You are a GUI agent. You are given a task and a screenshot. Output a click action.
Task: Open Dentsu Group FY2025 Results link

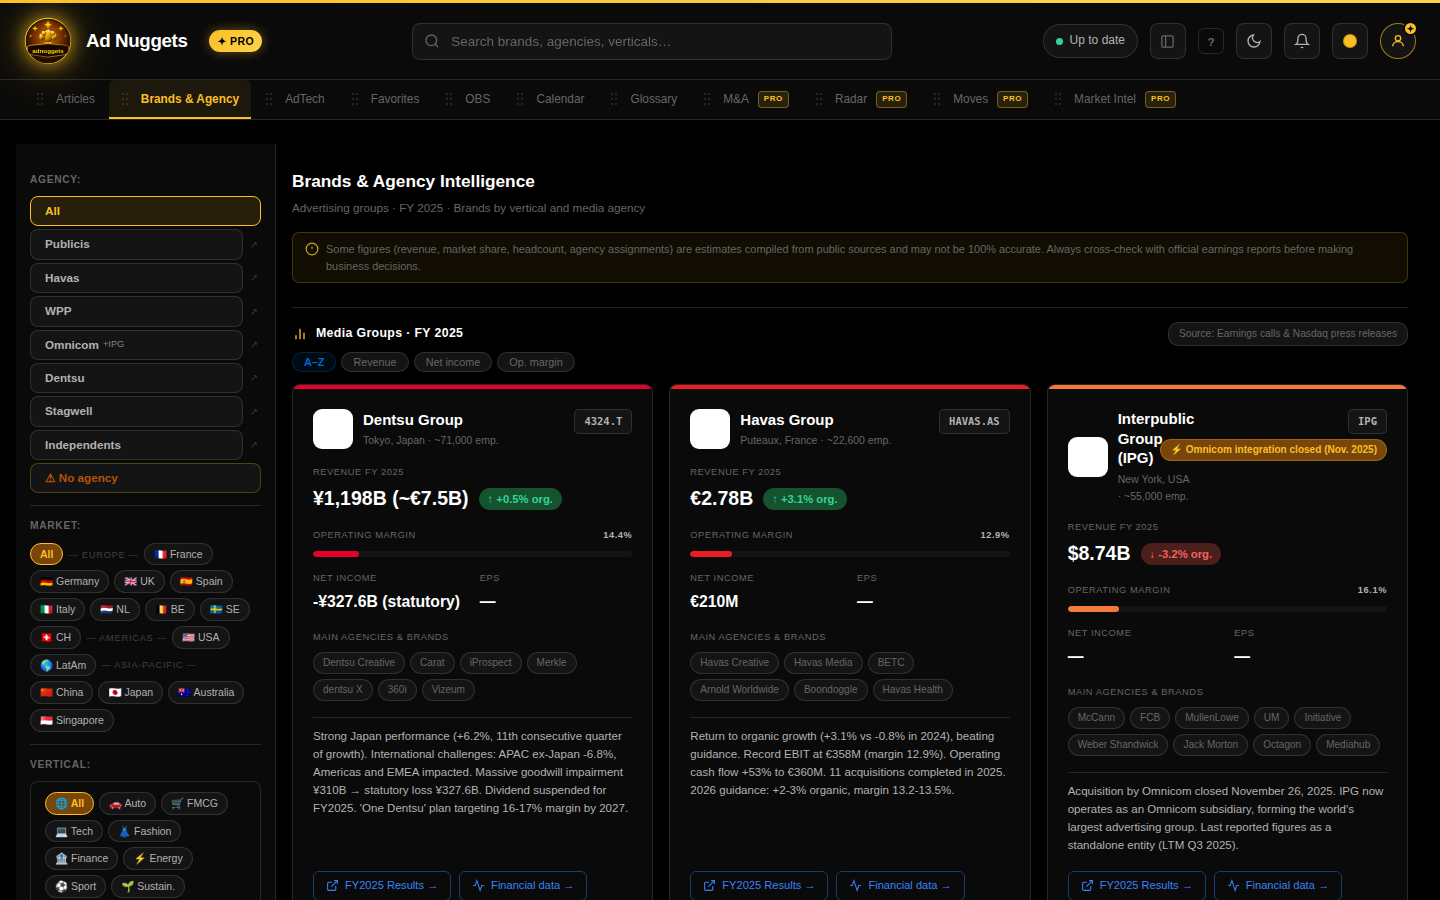pos(382,886)
